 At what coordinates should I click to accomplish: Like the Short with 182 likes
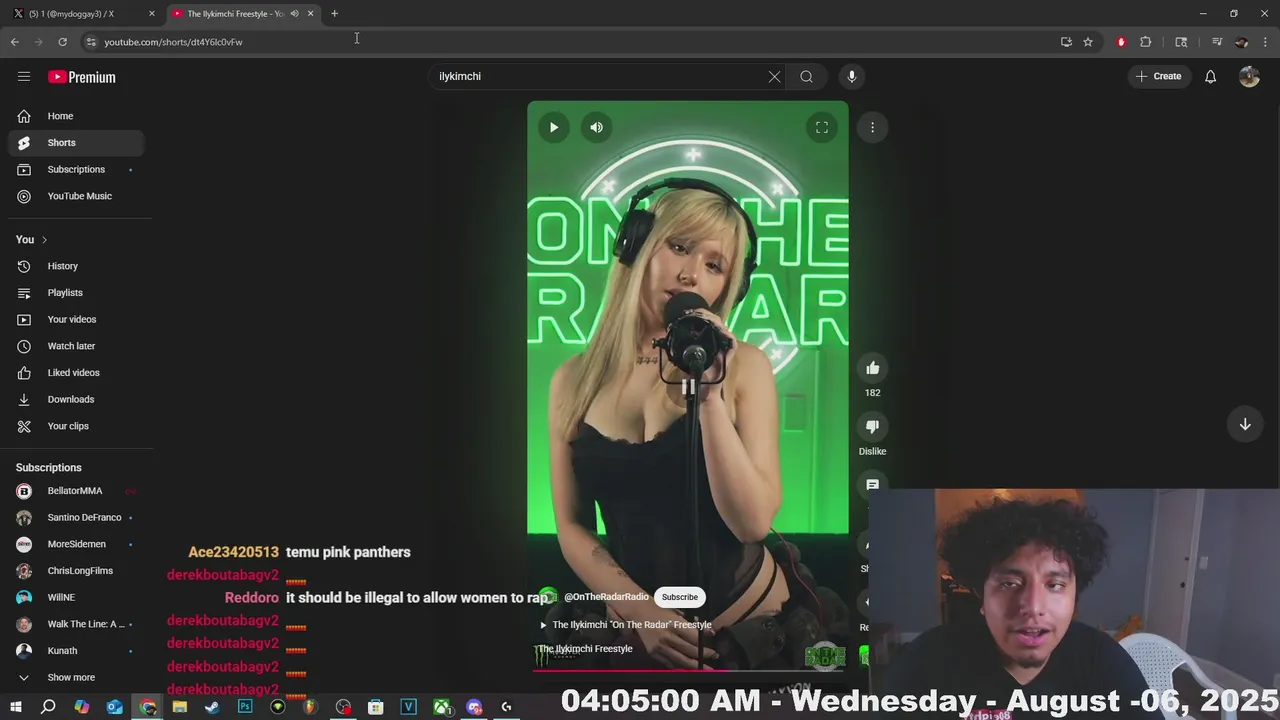click(x=872, y=368)
